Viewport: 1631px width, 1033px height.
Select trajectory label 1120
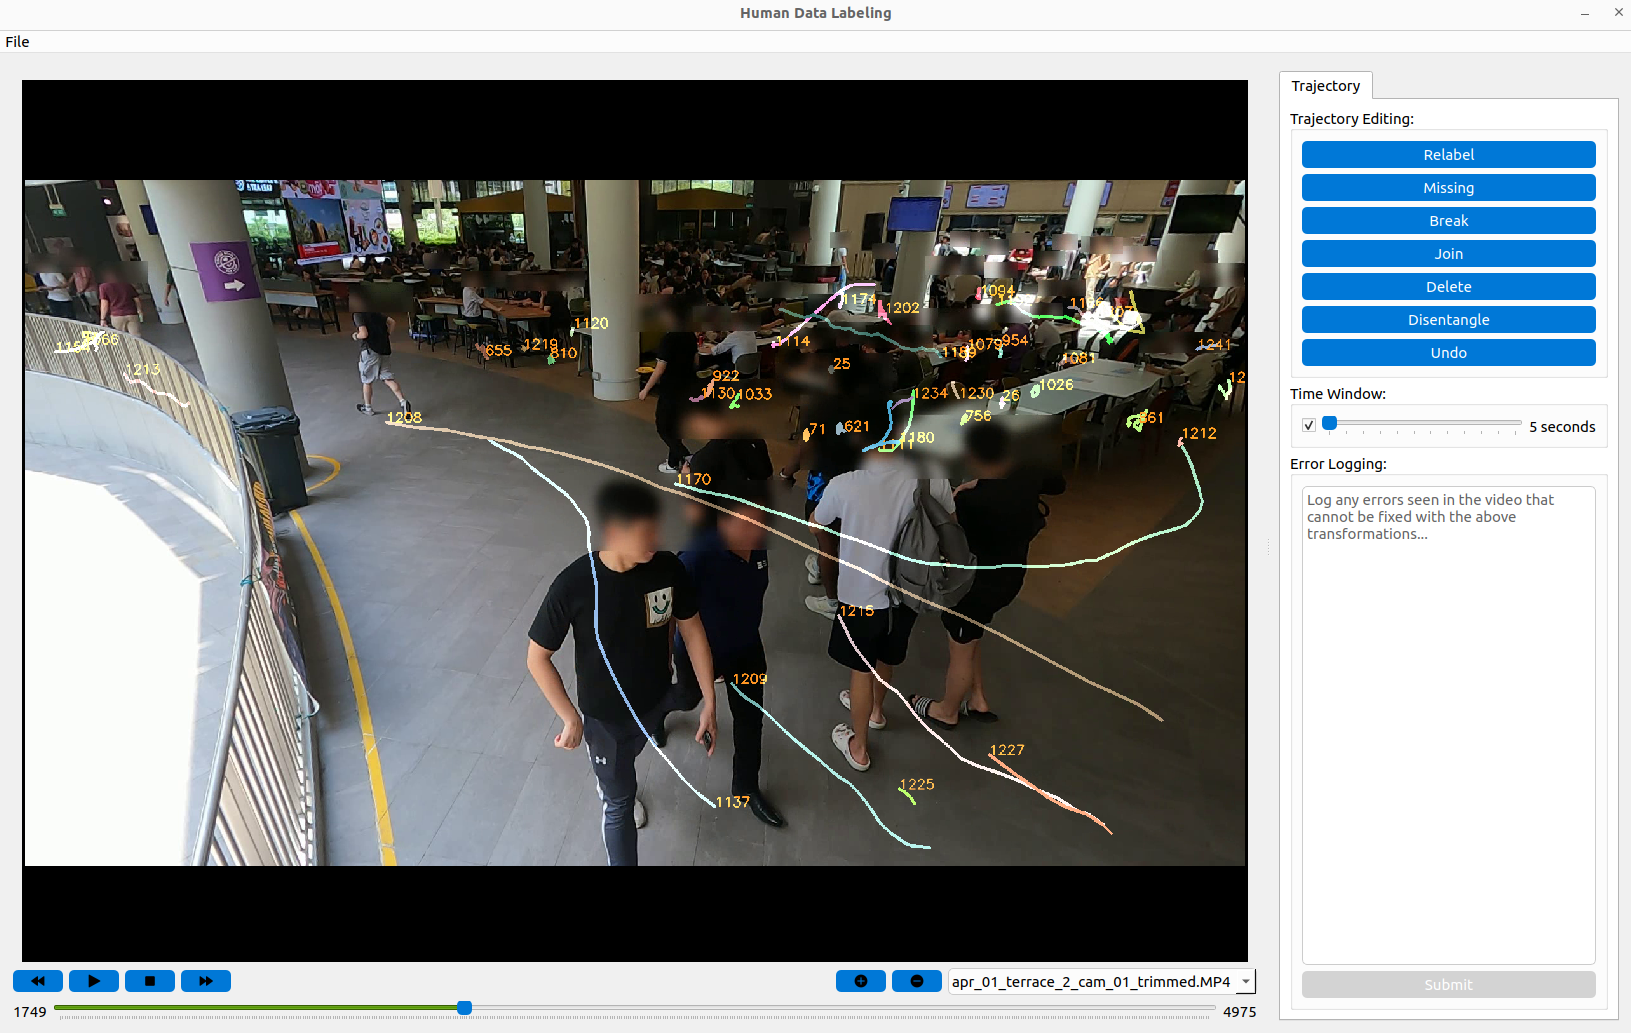coord(591,324)
